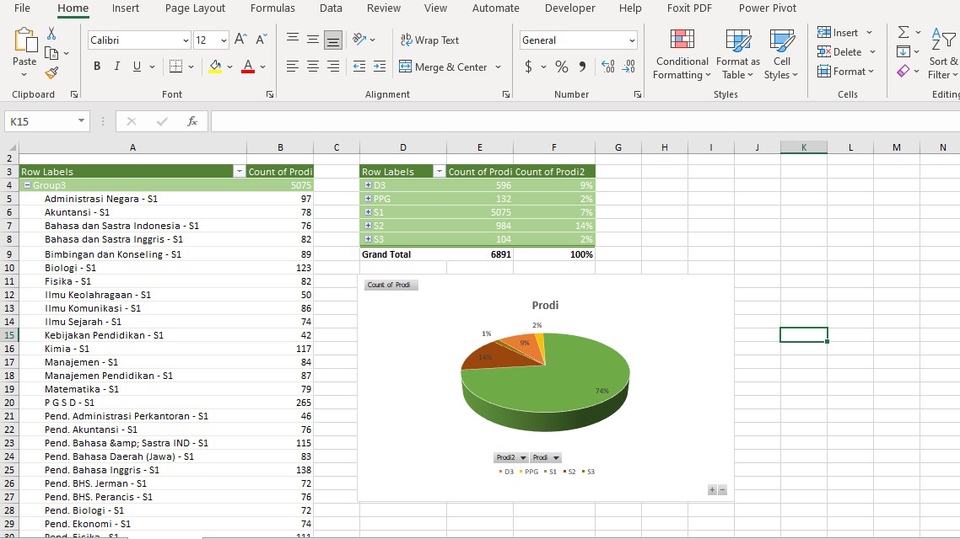Open Conditional Formatting menu
The height and width of the screenshot is (539, 960).
pyautogui.click(x=682, y=54)
